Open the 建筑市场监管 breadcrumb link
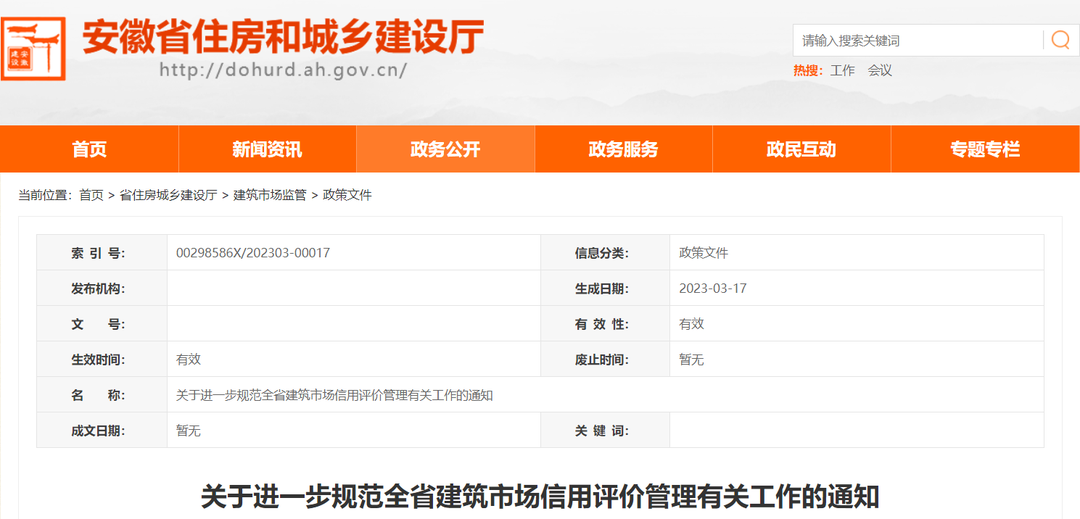The width and height of the screenshot is (1080, 519). (x=270, y=195)
